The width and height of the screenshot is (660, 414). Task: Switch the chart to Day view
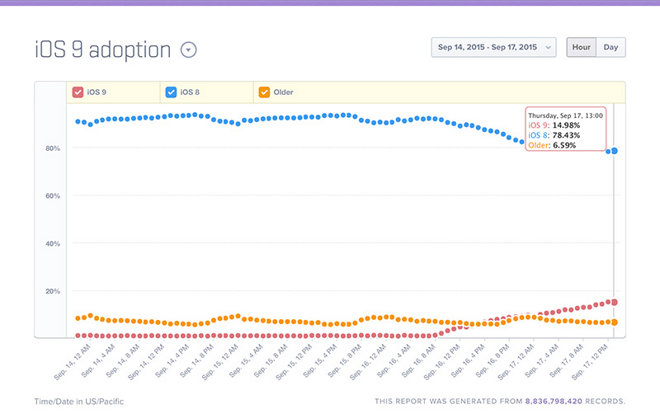[x=610, y=47]
